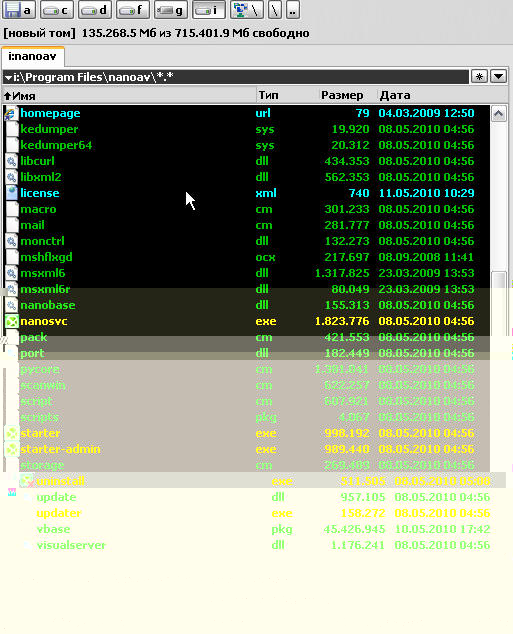Select file name license
Viewport: 513px width, 634px height.
[x=40, y=193]
